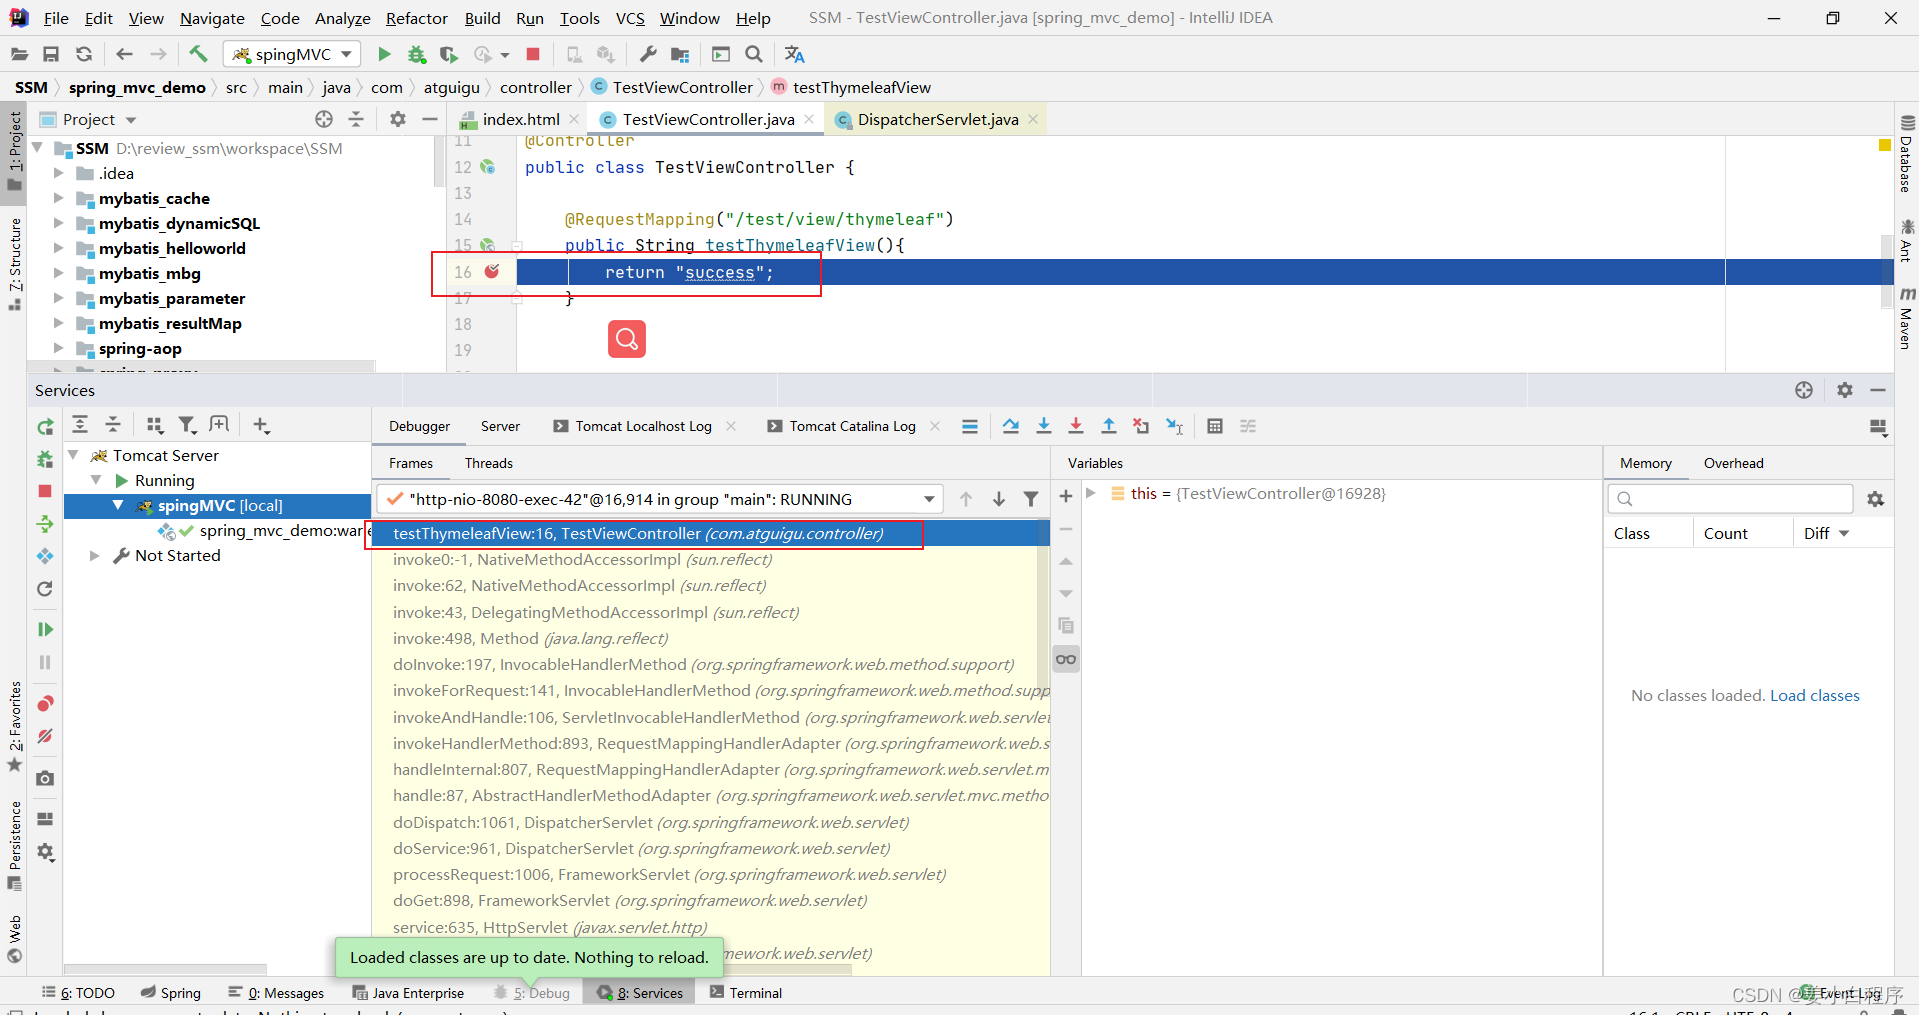Resume program in the Services side toolbar
1919x1015 pixels.
[45, 629]
